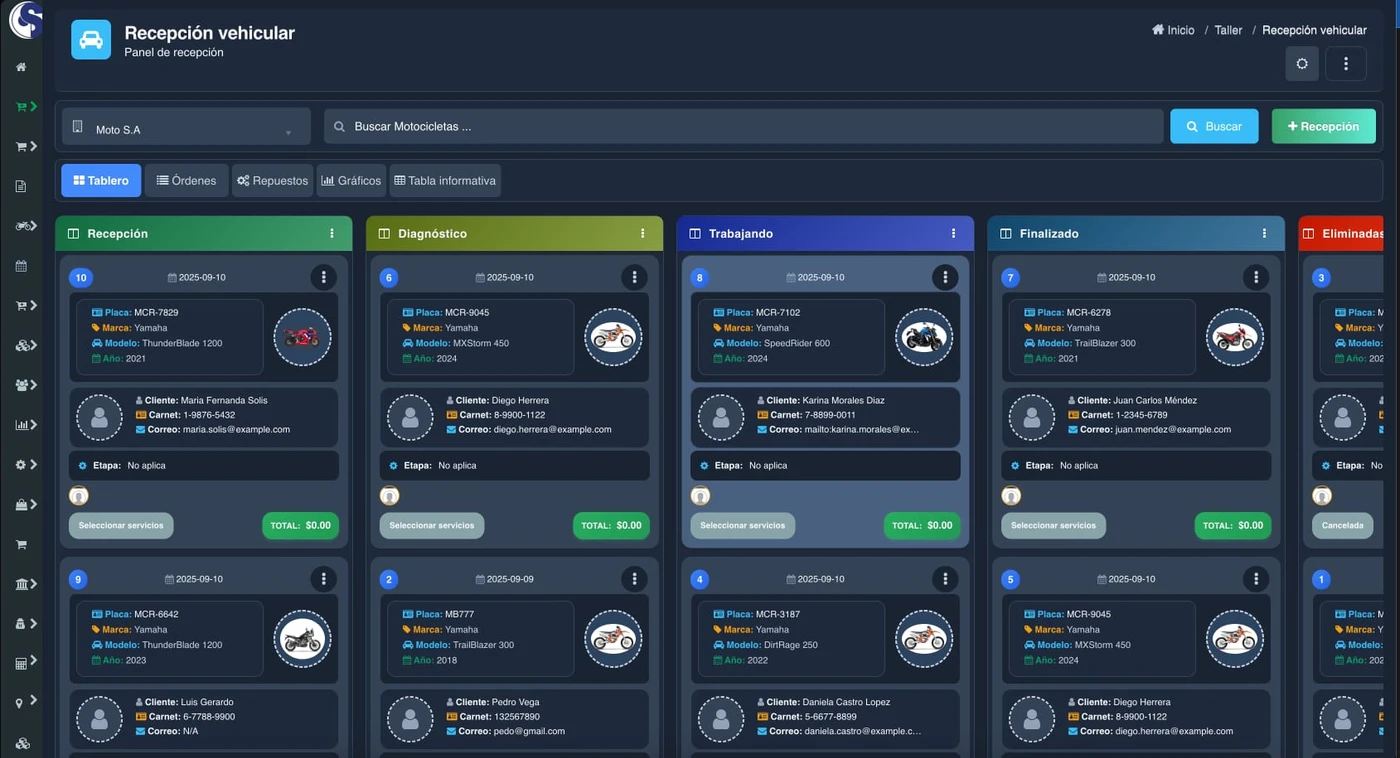This screenshot has width=1400, height=758.
Task: Open the Seleccionar servicios dropdown on MCR-9045 card
Action: click(431, 525)
